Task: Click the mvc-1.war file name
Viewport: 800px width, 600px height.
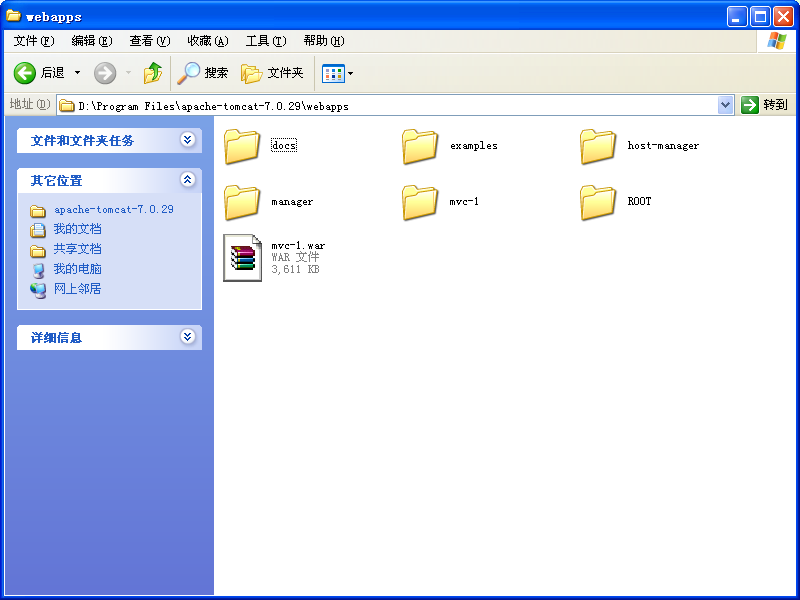Action: [x=298, y=245]
